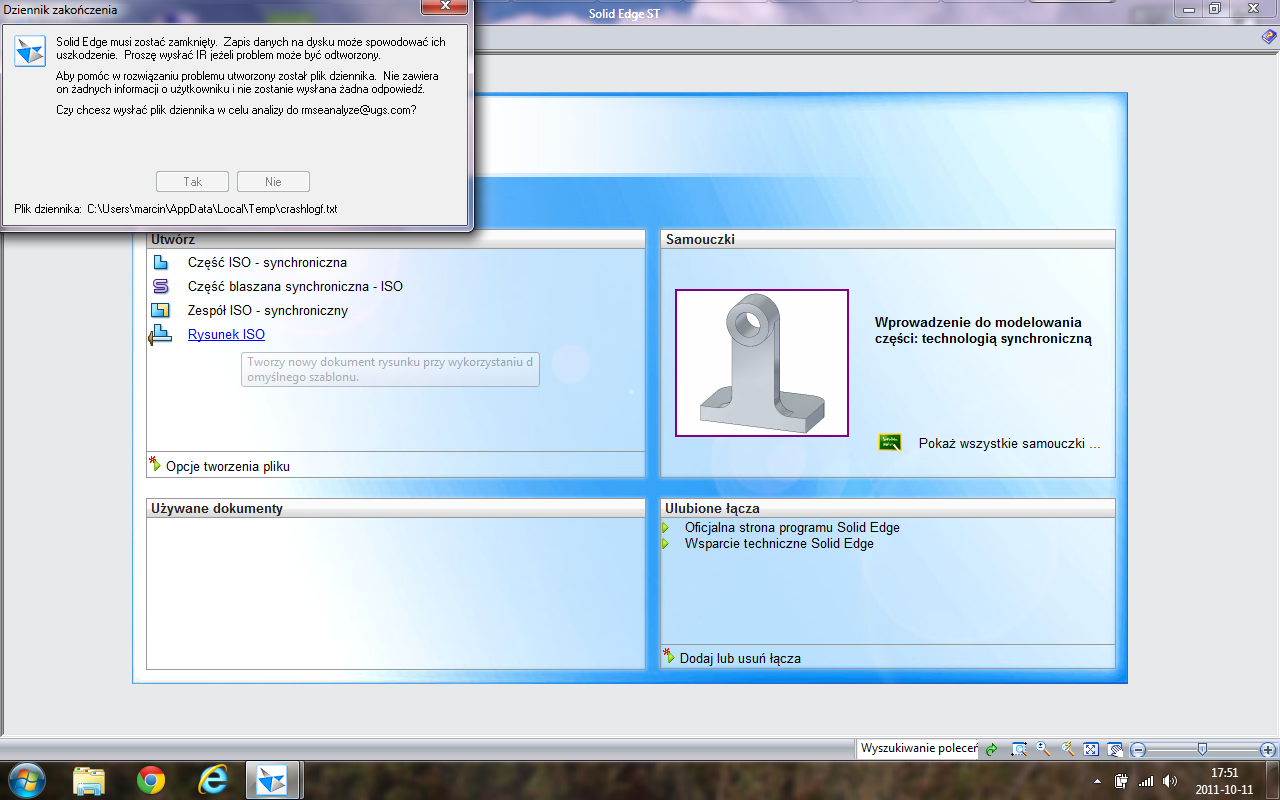The height and width of the screenshot is (800, 1280).
Task: Click the green arrow beside Wsparcie techniczne
Action: coord(666,544)
